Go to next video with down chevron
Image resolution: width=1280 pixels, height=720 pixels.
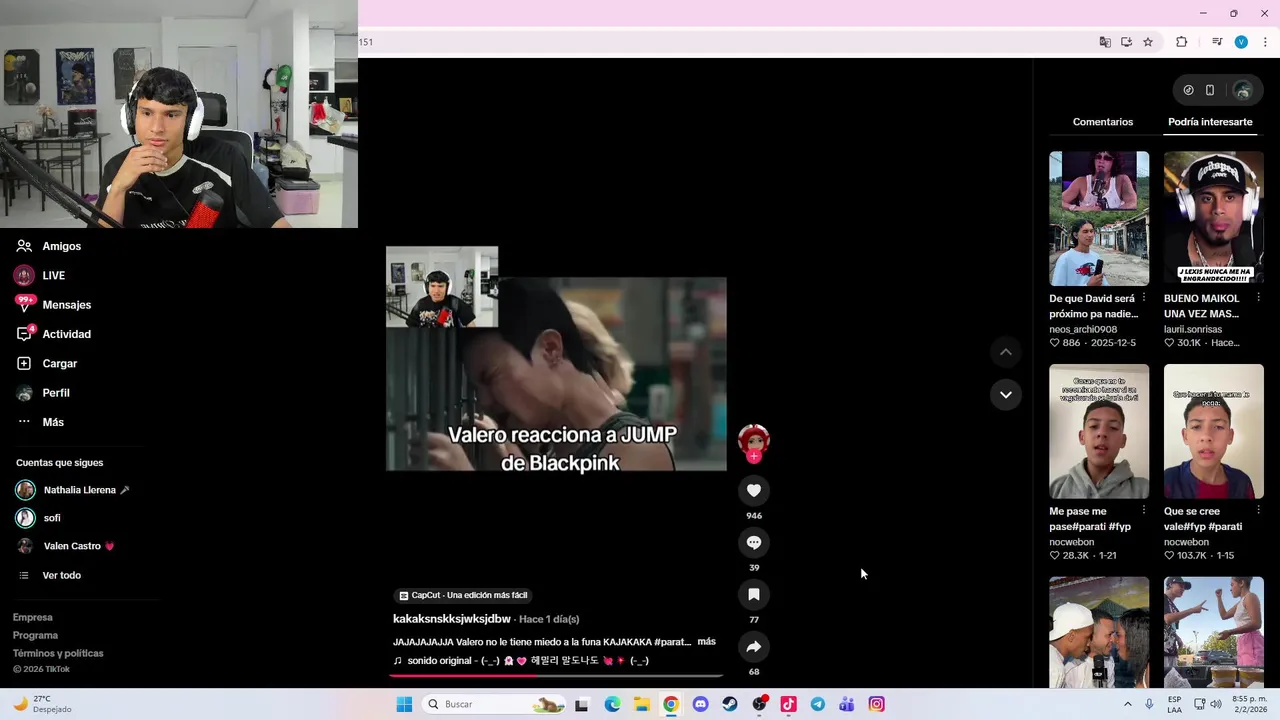1006,394
